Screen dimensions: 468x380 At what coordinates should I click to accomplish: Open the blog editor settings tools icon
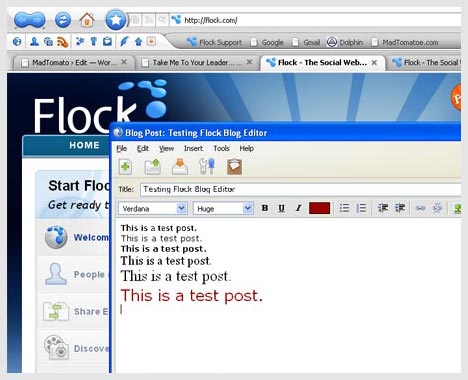(207, 166)
